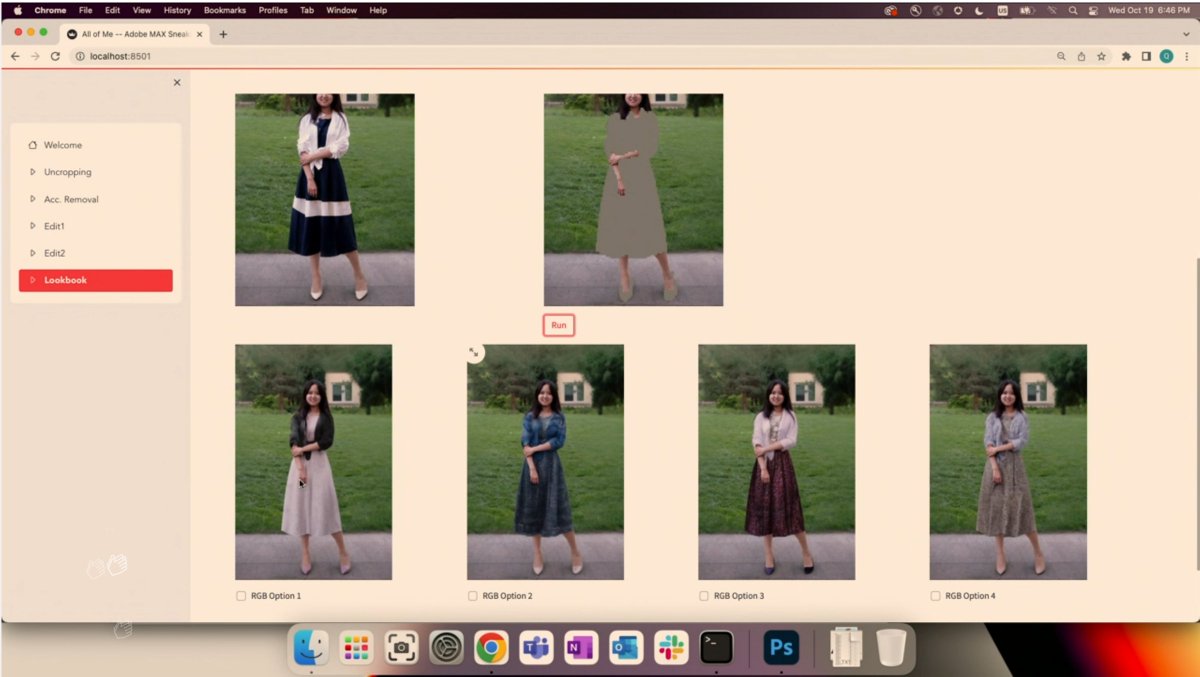Viewport: 1200px width, 677px height.
Task: Click the masked gray silhouette photo
Action: click(633, 200)
